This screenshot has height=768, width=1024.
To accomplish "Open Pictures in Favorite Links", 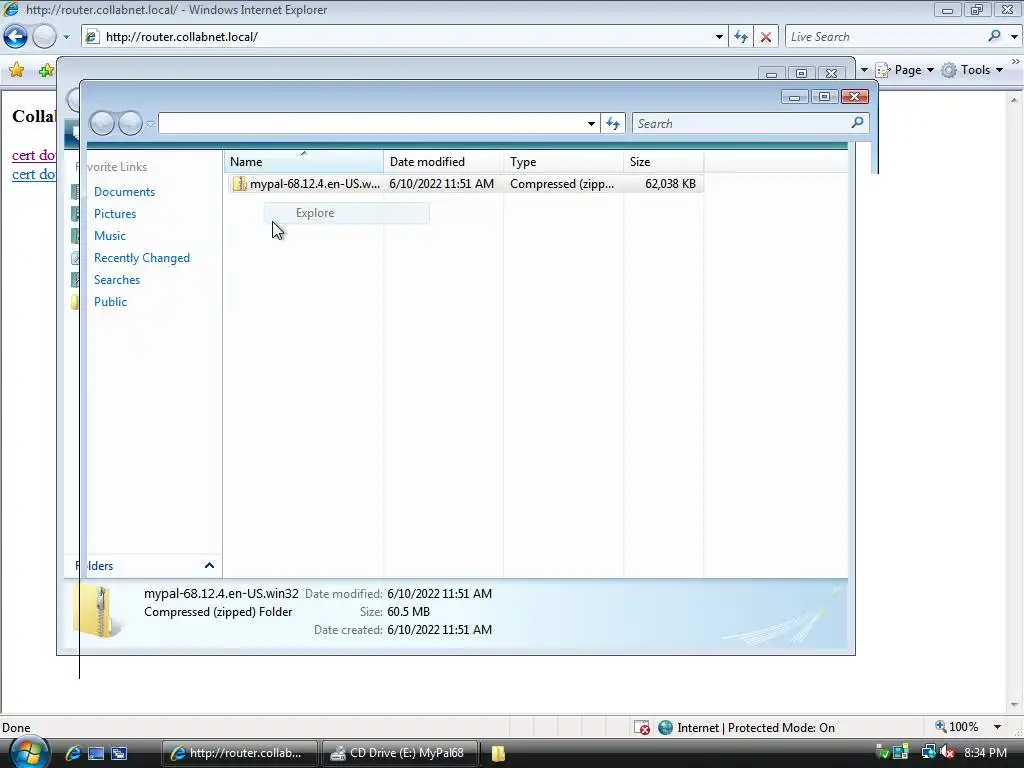I will 115,214.
